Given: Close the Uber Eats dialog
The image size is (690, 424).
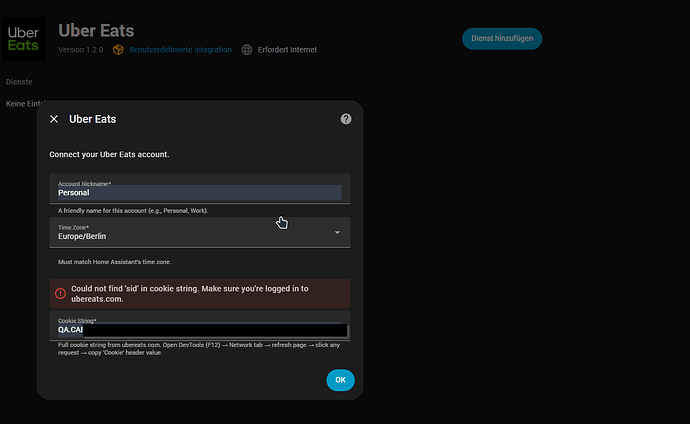Looking at the screenshot, I should coord(54,119).
